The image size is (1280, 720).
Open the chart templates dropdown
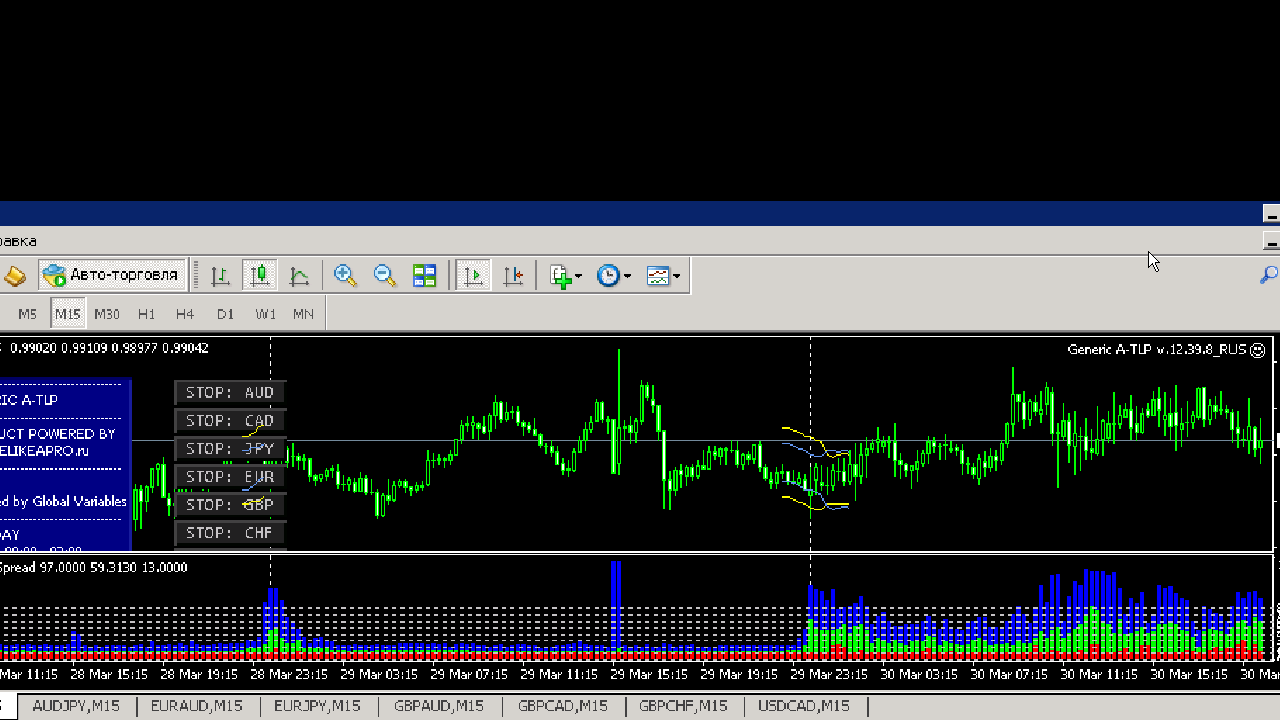(x=663, y=275)
